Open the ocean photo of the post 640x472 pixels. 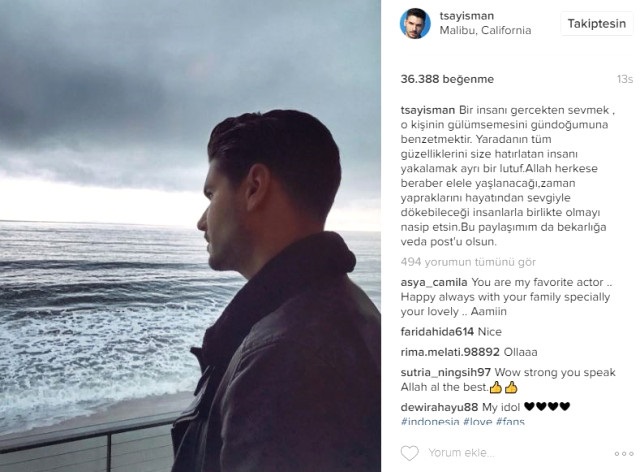click(190, 236)
